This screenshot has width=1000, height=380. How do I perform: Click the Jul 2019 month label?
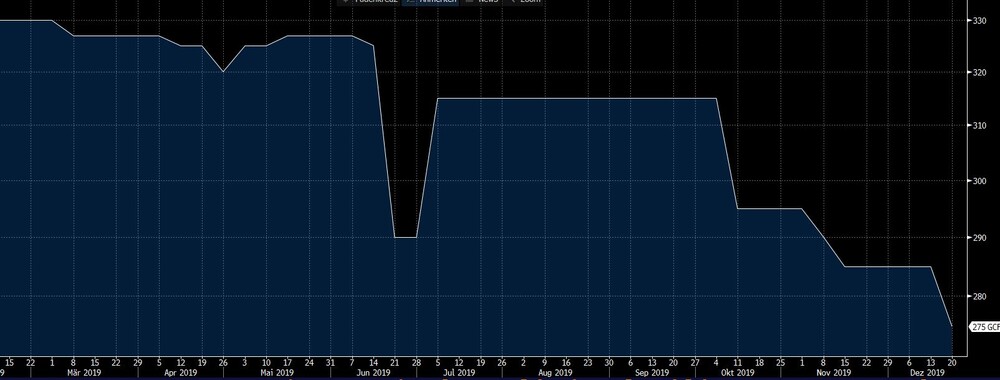[x=459, y=372]
